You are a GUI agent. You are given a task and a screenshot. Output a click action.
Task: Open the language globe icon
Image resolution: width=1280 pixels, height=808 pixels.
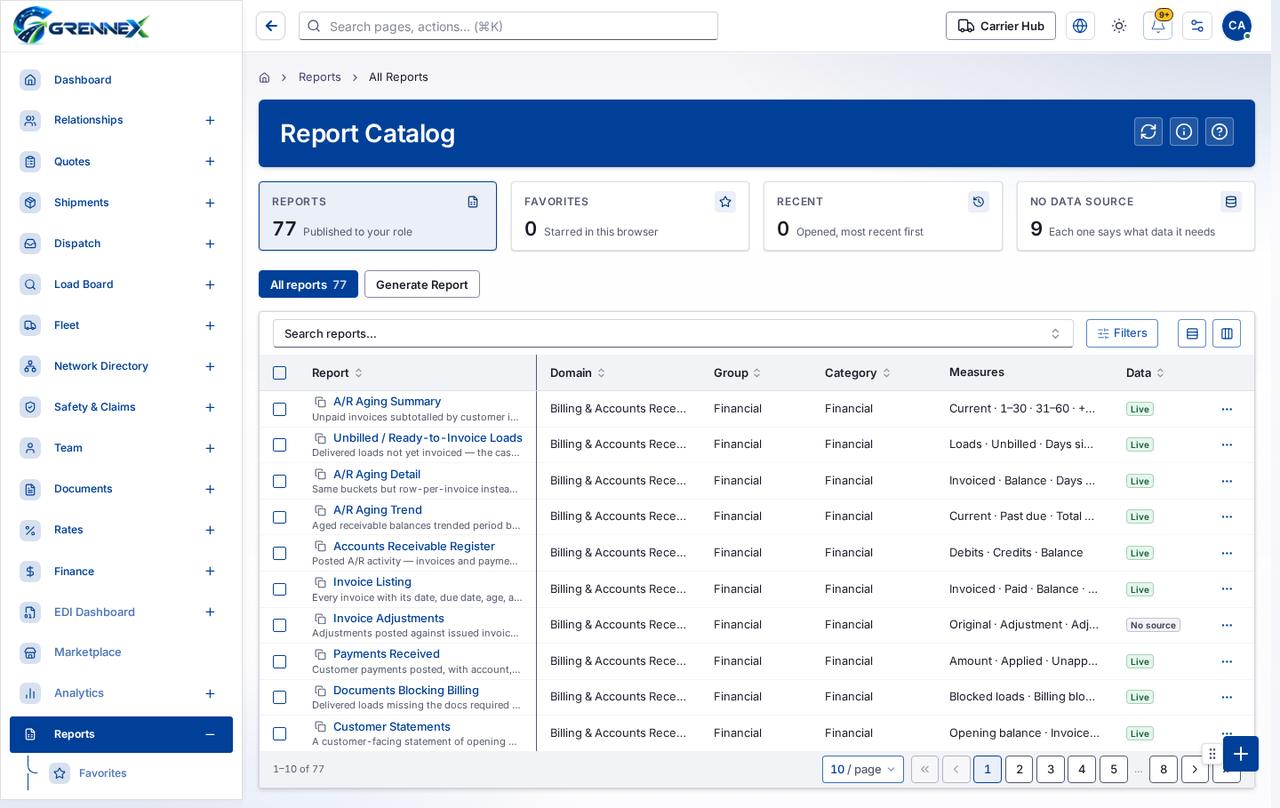pyautogui.click(x=1080, y=26)
